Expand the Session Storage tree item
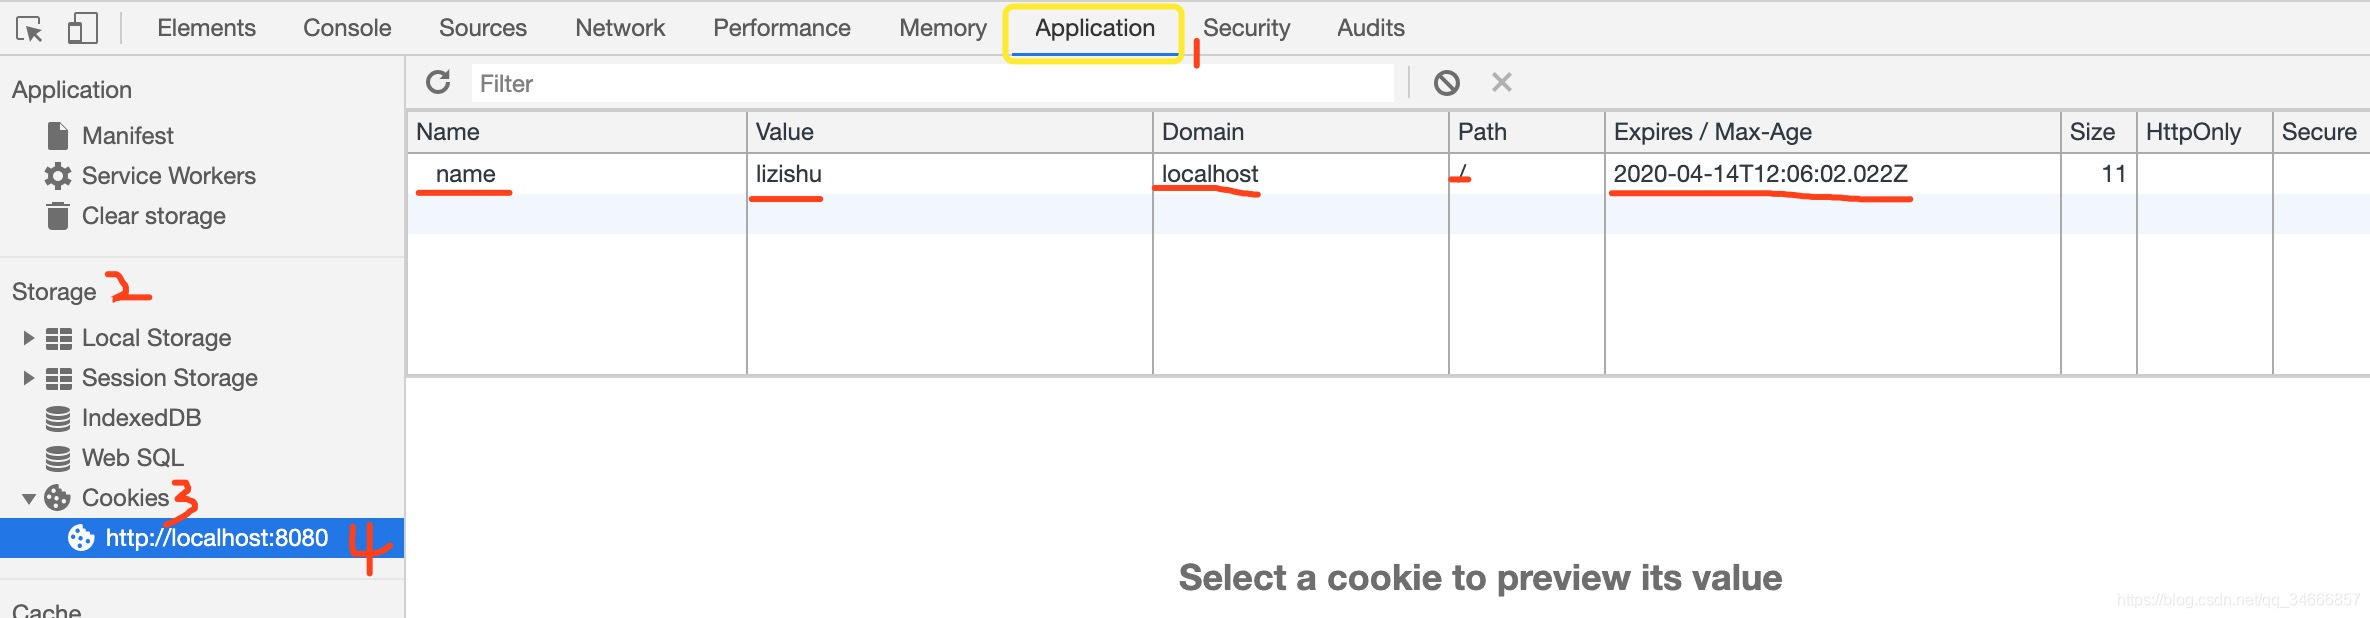Image resolution: width=2370 pixels, height=618 pixels. click(26, 377)
